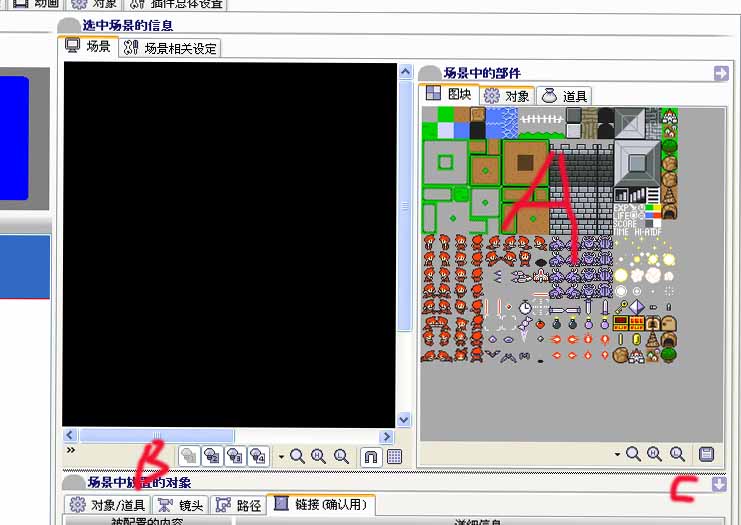Select the 被配置的内容 column header
The width and height of the screenshot is (741, 525).
pyautogui.click(x=147, y=522)
